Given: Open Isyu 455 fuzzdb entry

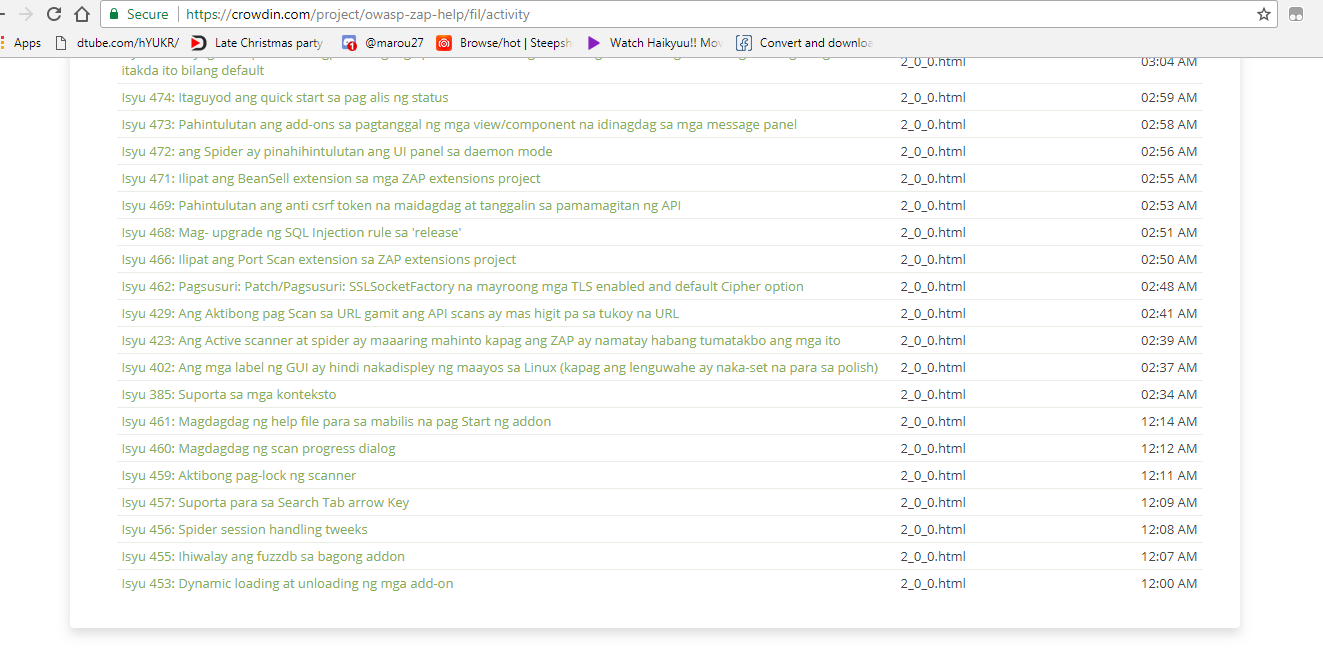Looking at the screenshot, I should (263, 557).
